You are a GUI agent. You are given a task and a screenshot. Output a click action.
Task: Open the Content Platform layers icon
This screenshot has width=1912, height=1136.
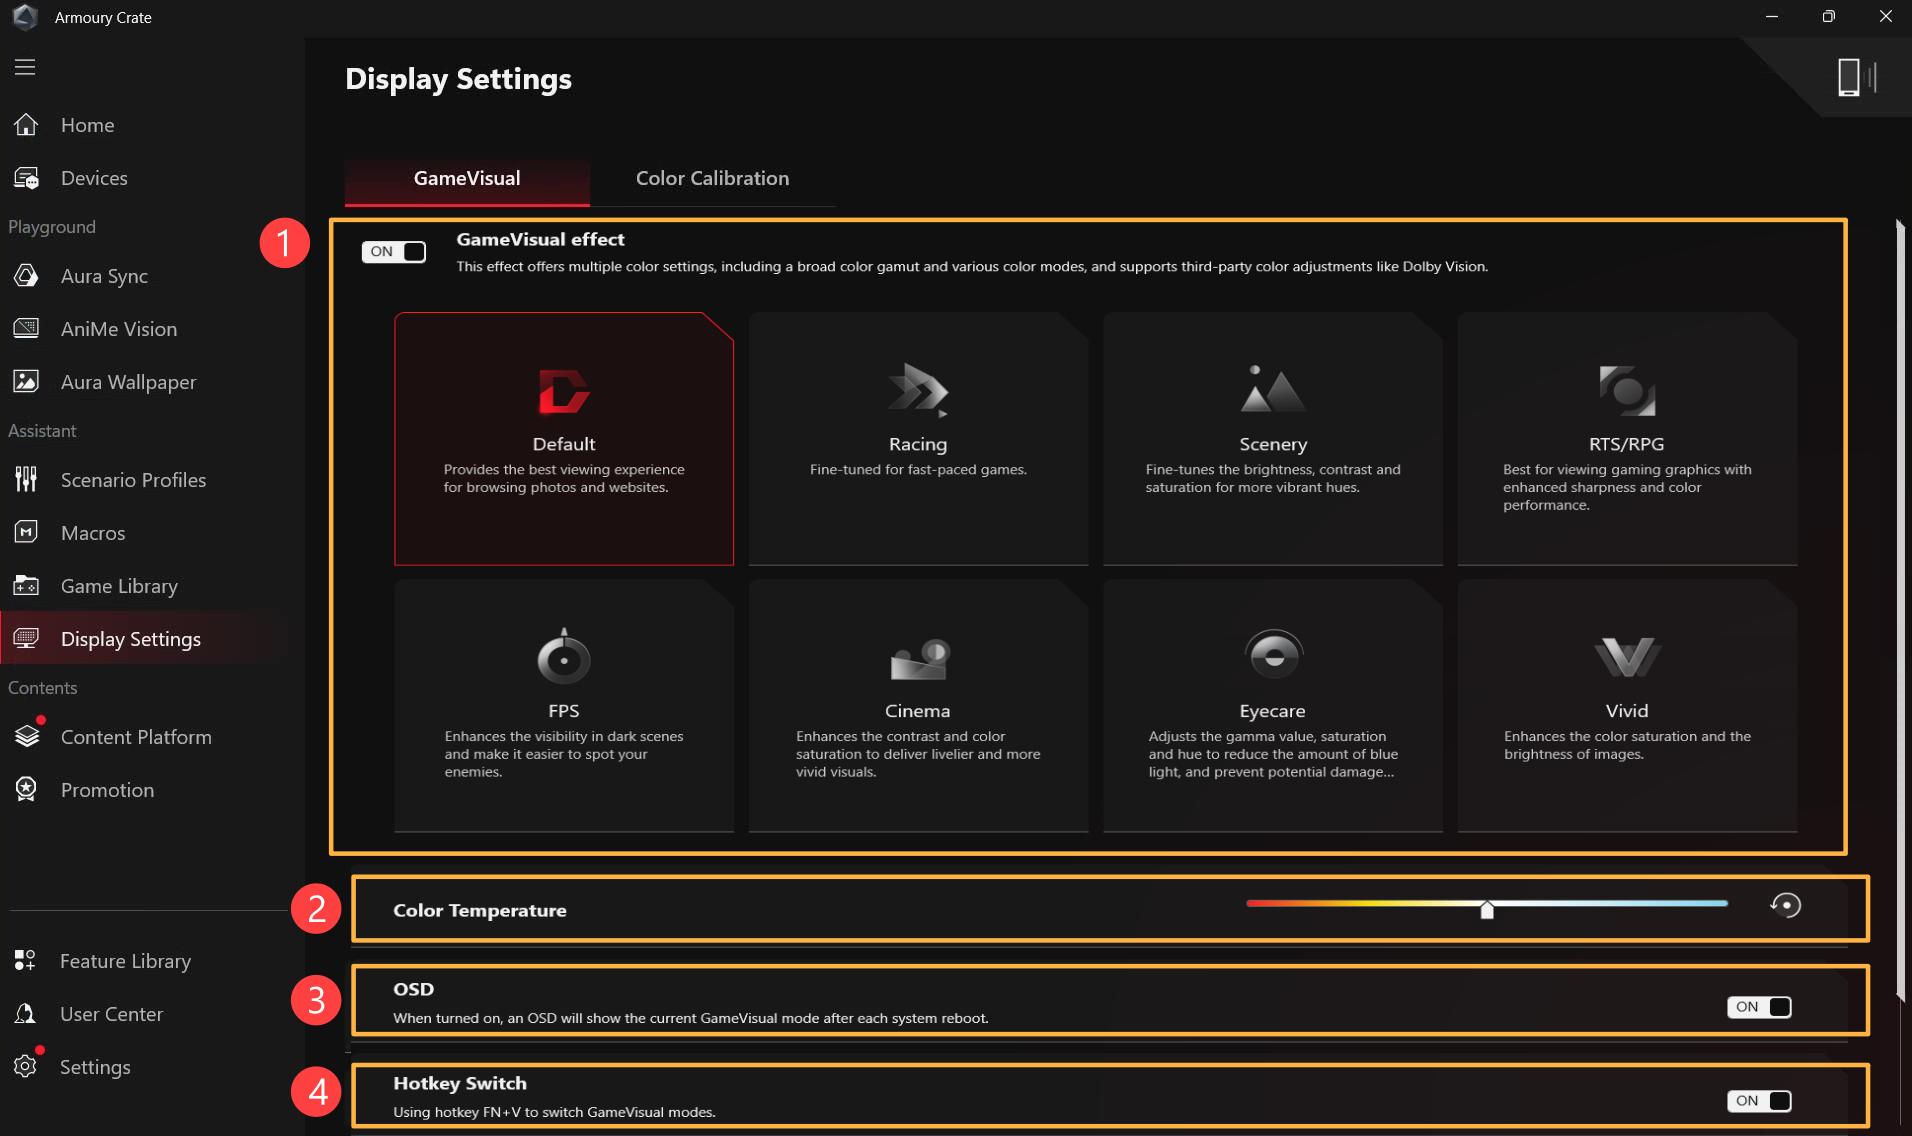26,737
